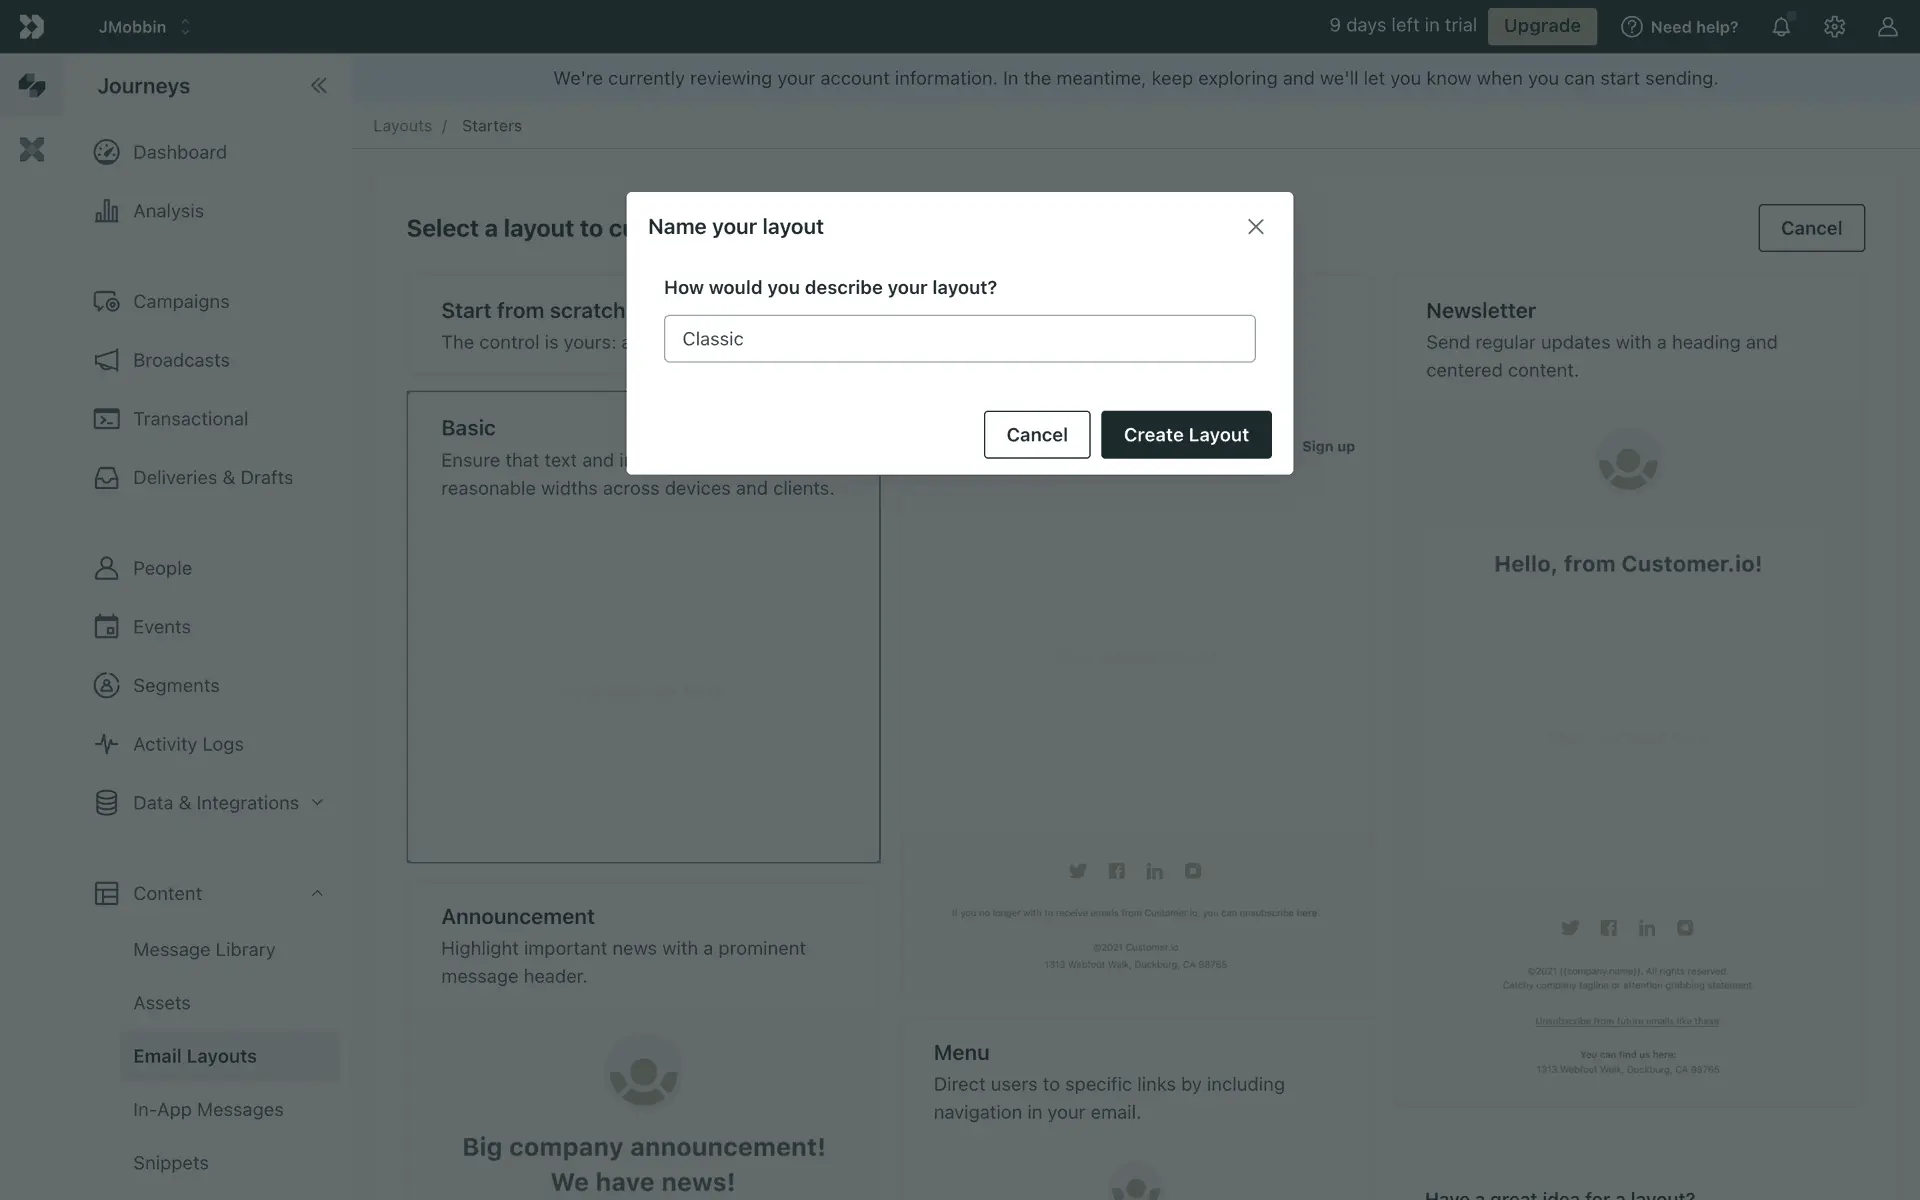Collapse the Content section
The width and height of the screenshot is (1920, 1200).
(x=317, y=893)
